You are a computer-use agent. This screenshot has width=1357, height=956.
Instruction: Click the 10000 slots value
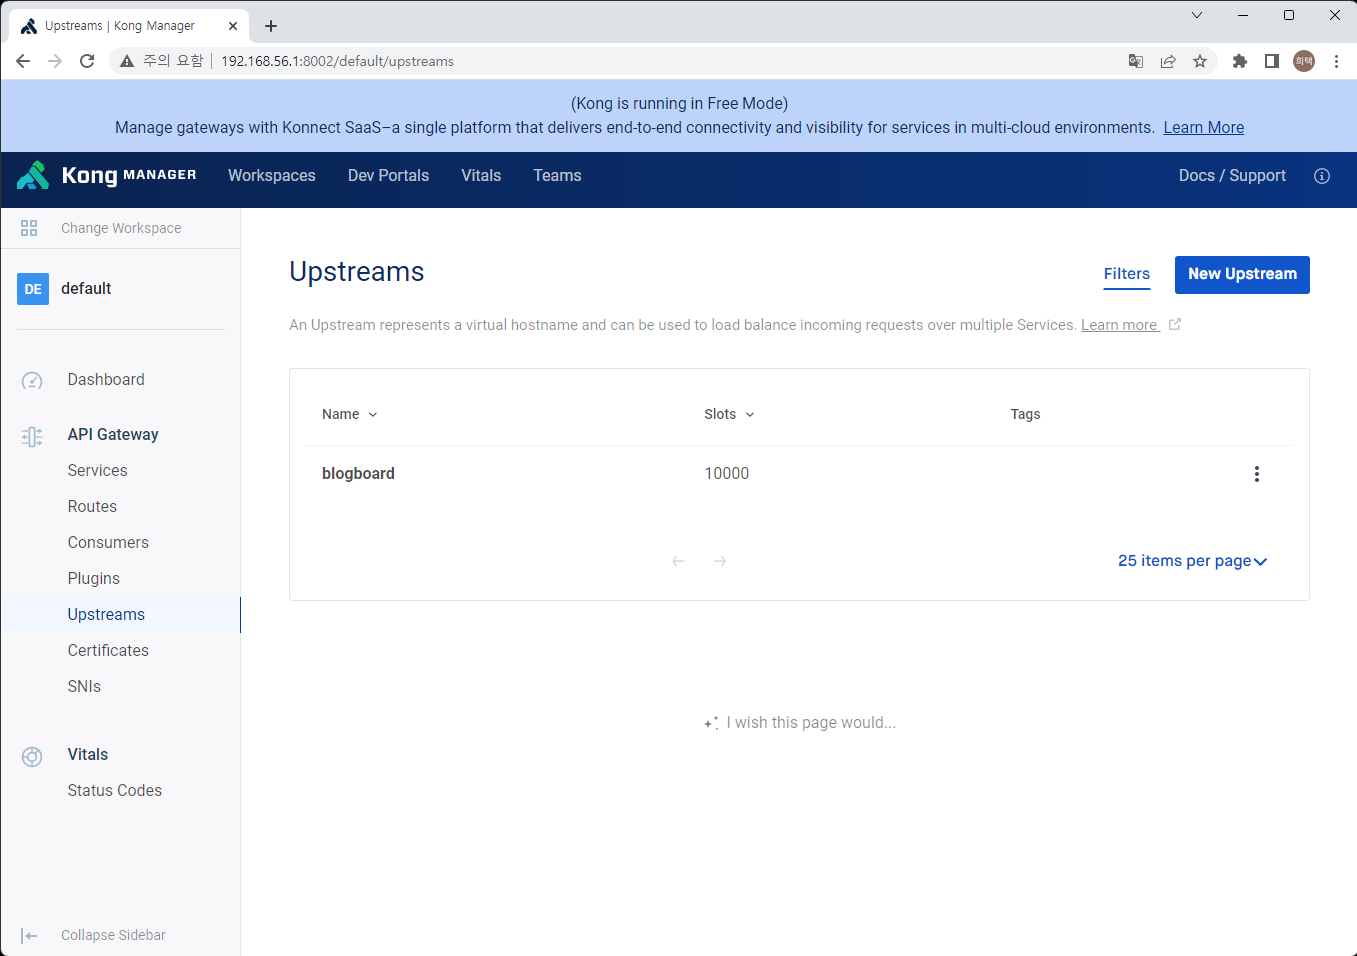(x=727, y=474)
